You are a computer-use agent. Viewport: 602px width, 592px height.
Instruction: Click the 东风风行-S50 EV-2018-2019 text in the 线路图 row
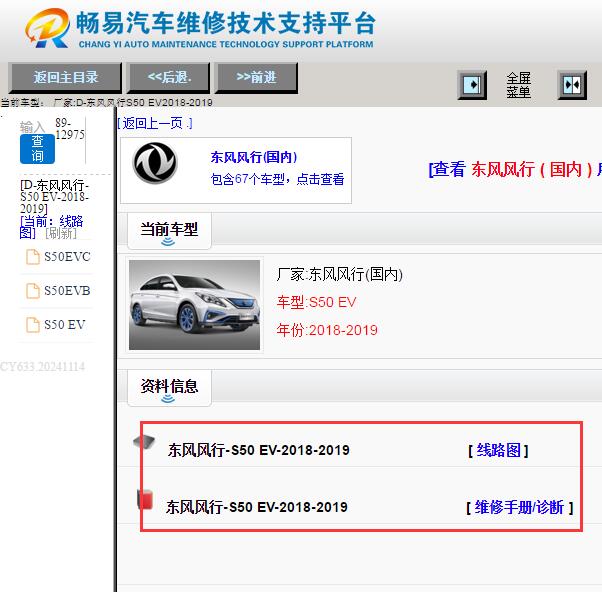point(258,450)
